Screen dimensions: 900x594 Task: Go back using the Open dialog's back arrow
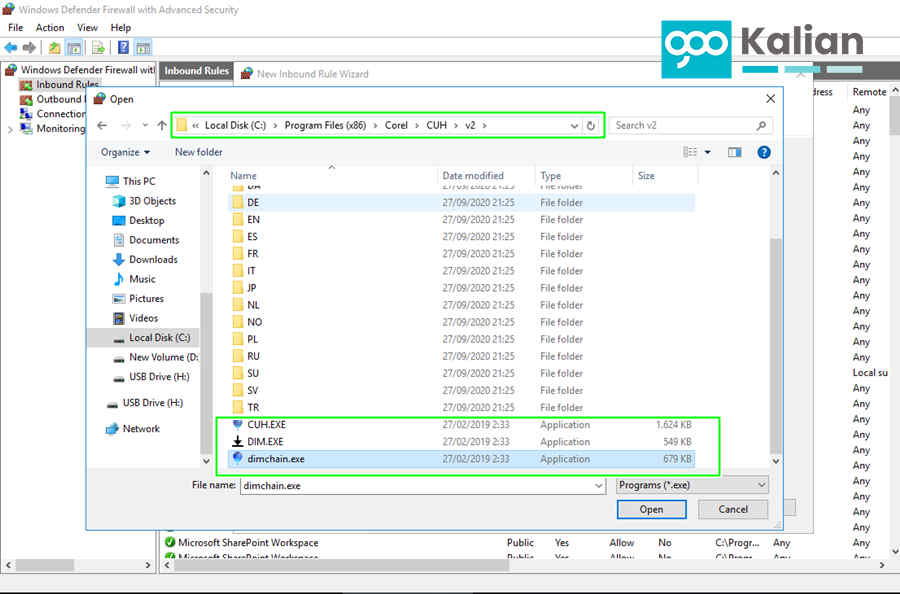pos(102,125)
